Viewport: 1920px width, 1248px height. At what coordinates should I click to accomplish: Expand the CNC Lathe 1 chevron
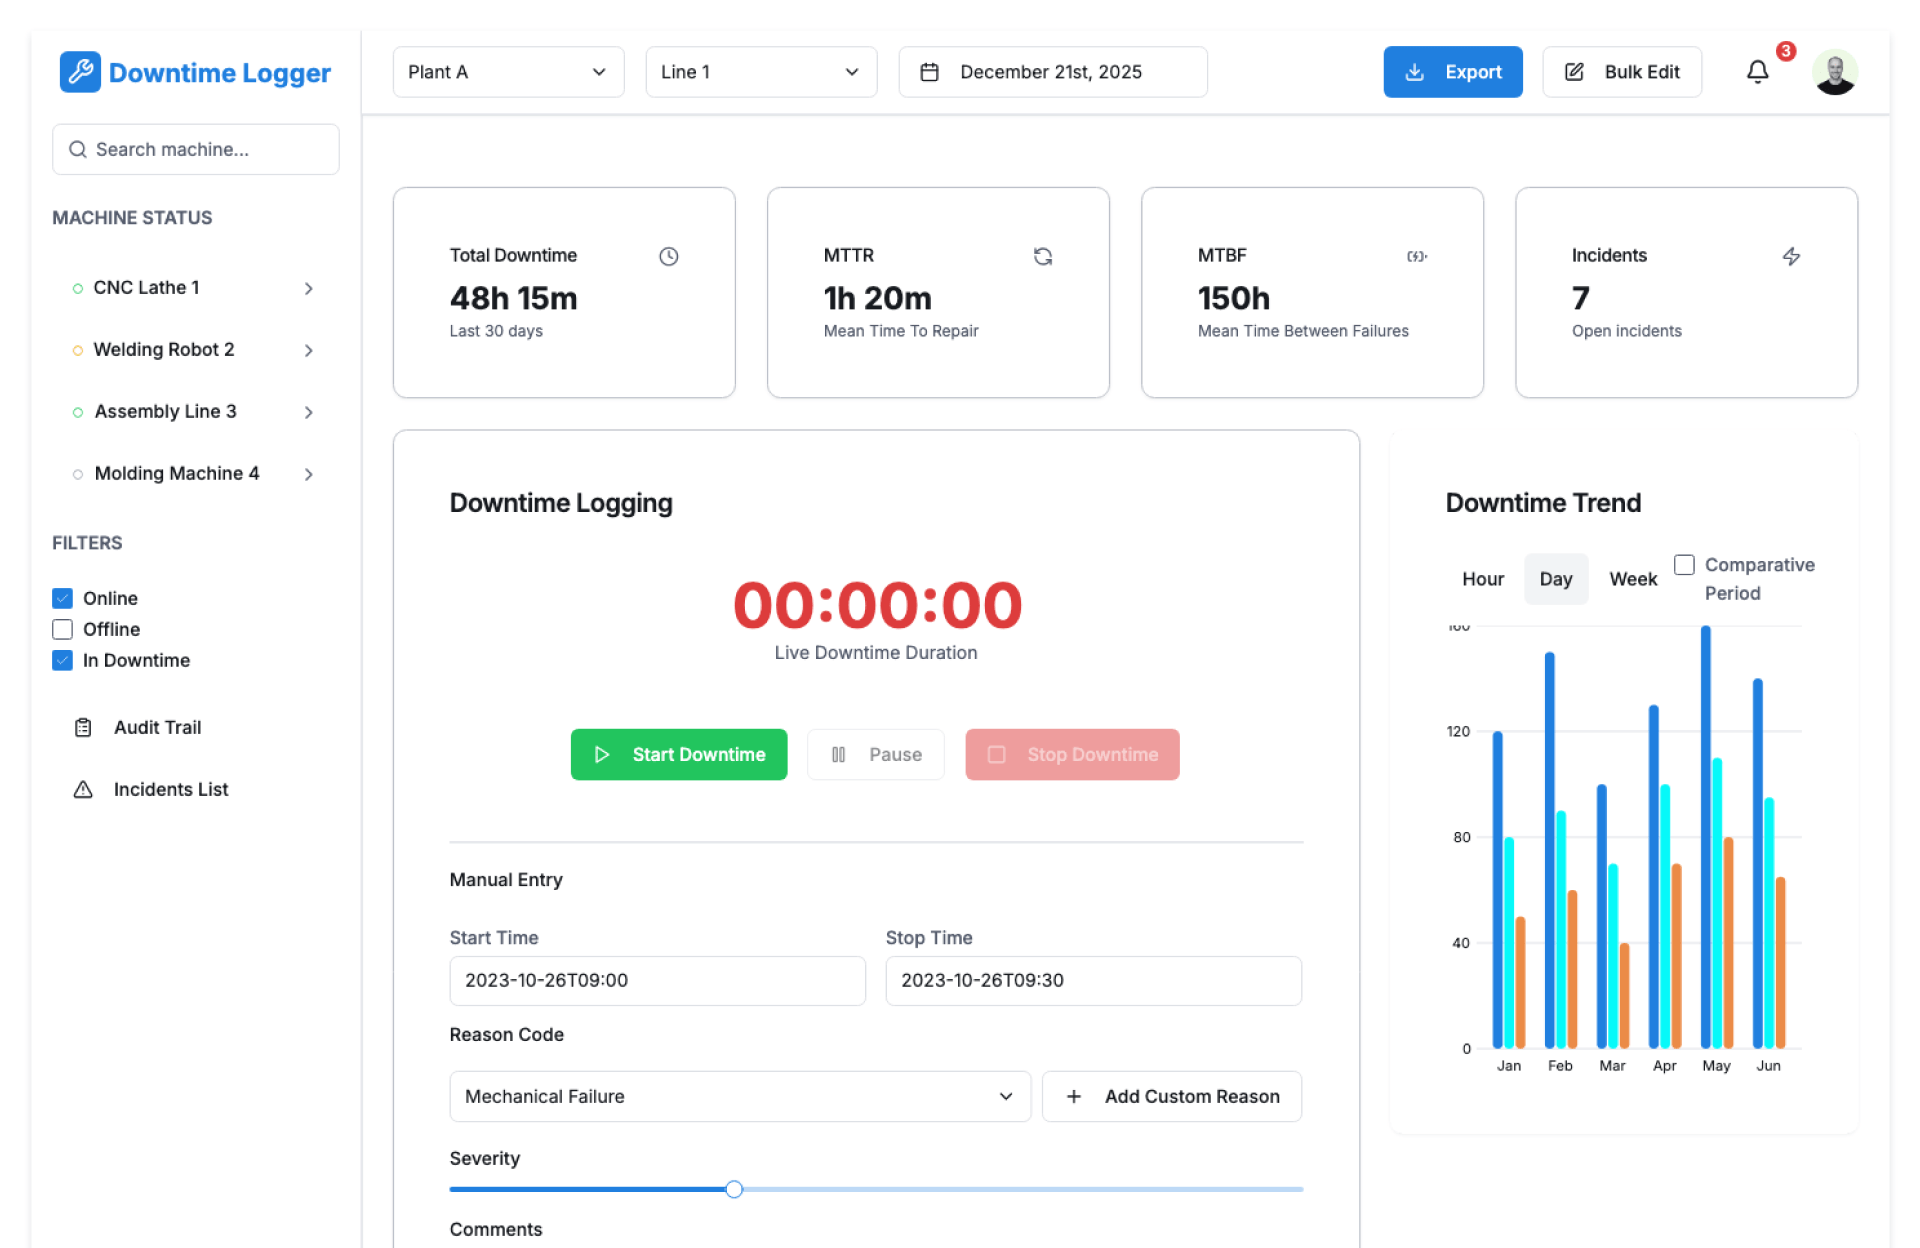pyautogui.click(x=308, y=288)
